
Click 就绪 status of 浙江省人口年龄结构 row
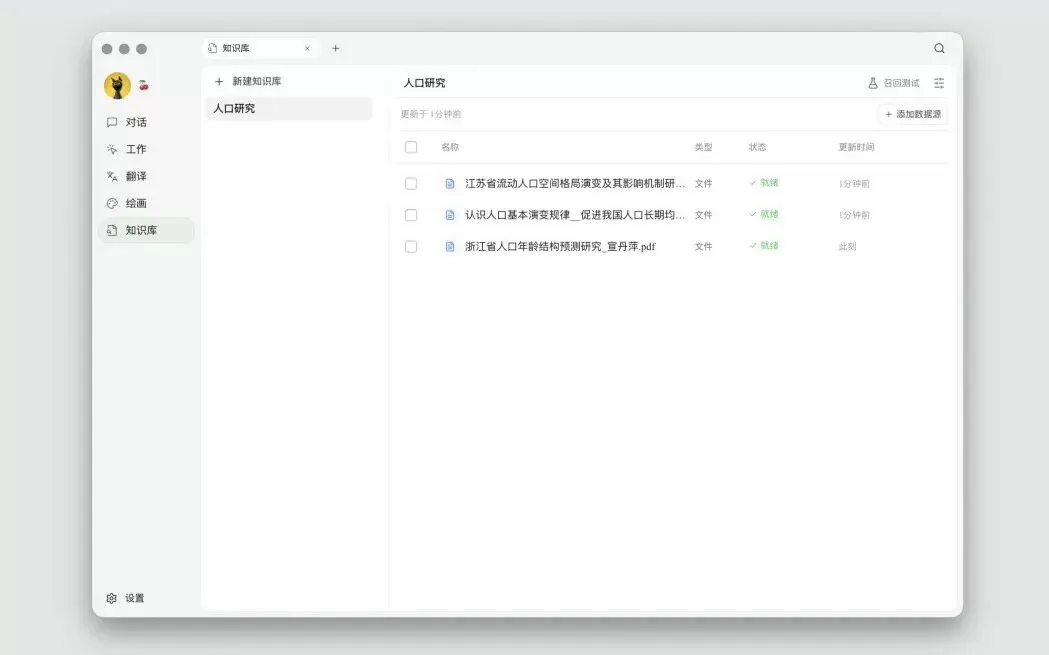click(764, 246)
